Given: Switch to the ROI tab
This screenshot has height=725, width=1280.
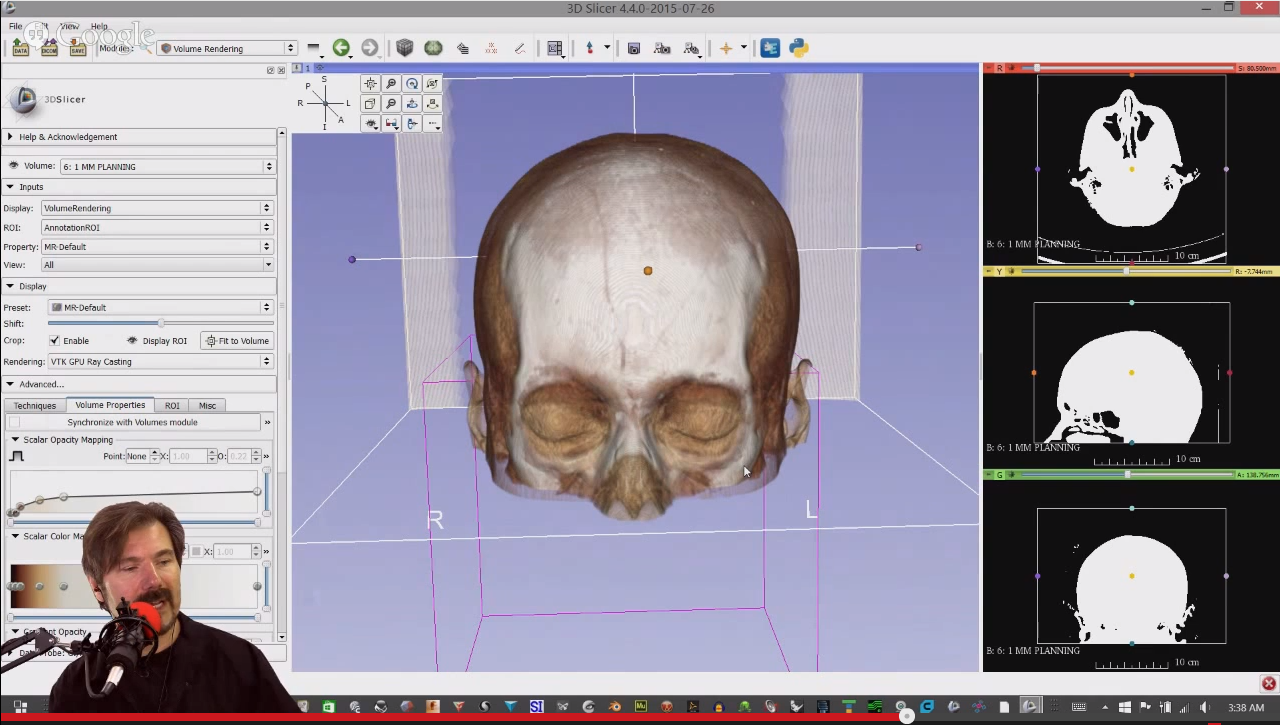Looking at the screenshot, I should coord(172,405).
